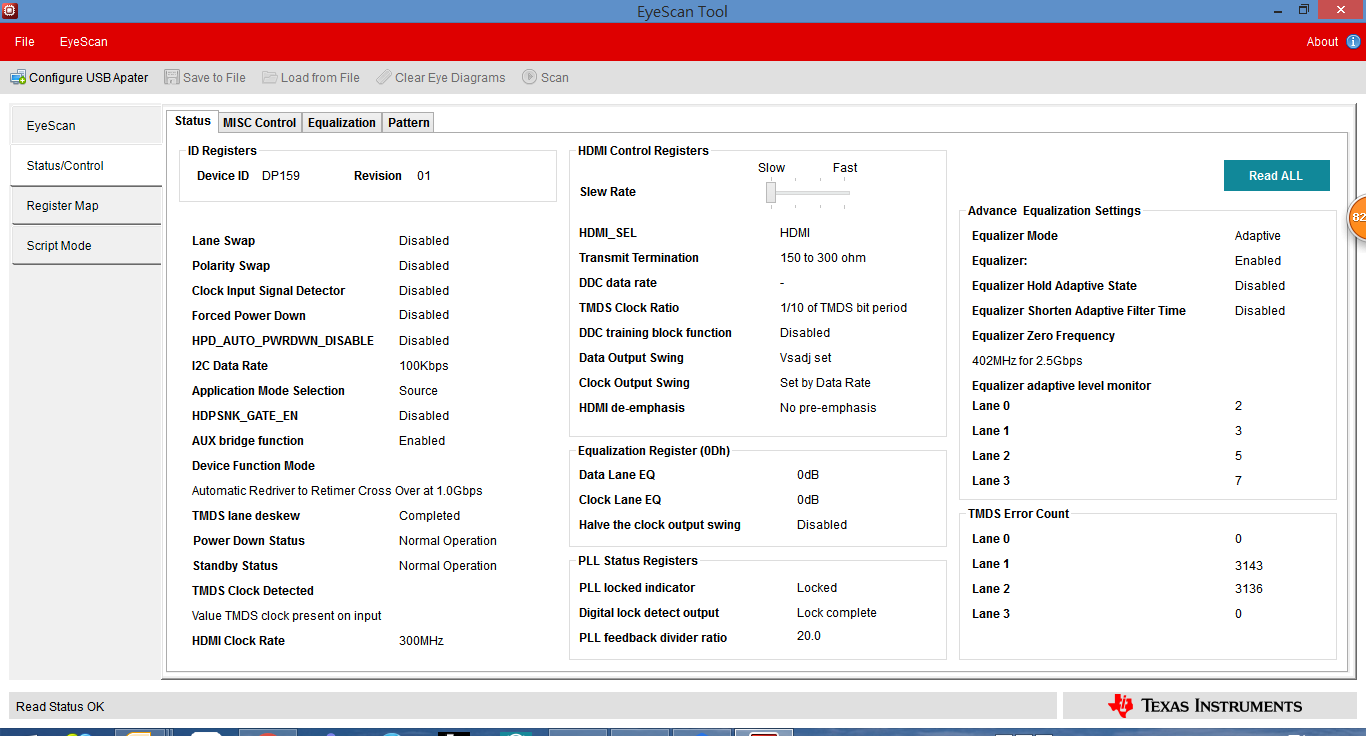The image size is (1366, 736).
Task: Click the TMDS Clock Ratio value '1/10 of TMDS bit period'
Action: 844,308
